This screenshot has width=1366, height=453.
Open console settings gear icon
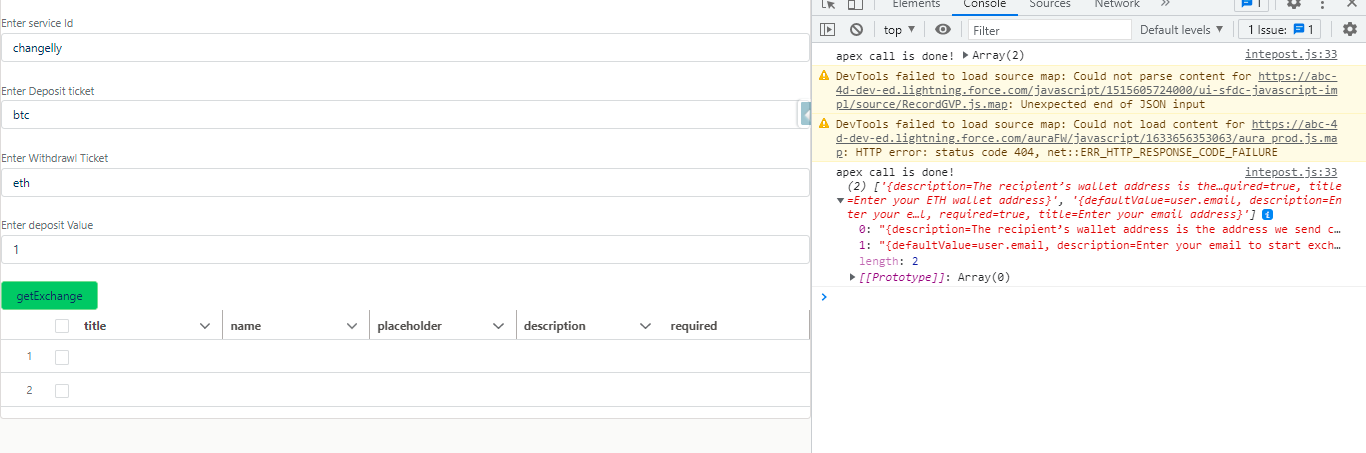point(1349,30)
